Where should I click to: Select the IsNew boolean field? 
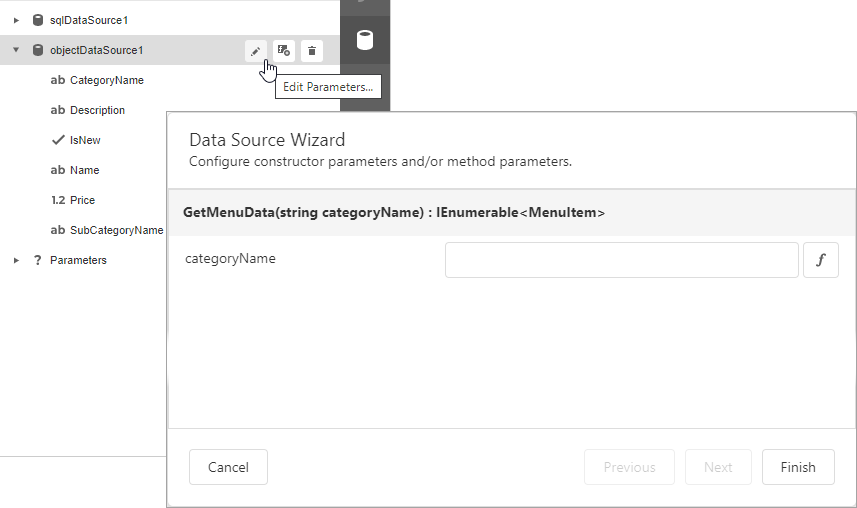coord(85,140)
